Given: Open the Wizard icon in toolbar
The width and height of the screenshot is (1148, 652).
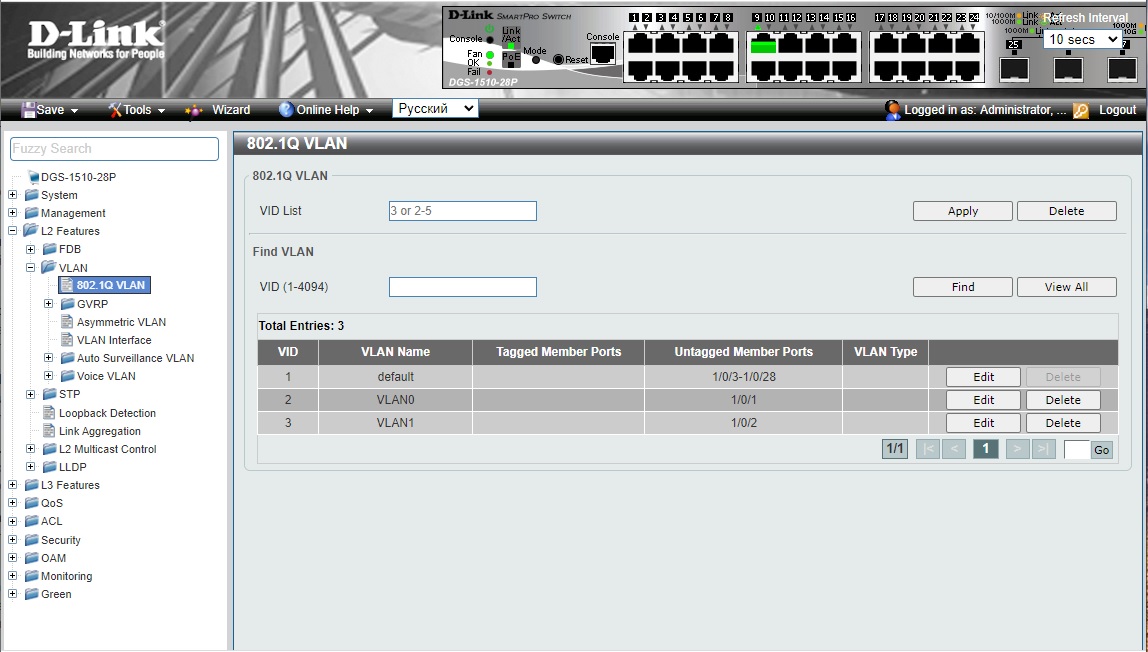Looking at the screenshot, I should pyautogui.click(x=194, y=110).
